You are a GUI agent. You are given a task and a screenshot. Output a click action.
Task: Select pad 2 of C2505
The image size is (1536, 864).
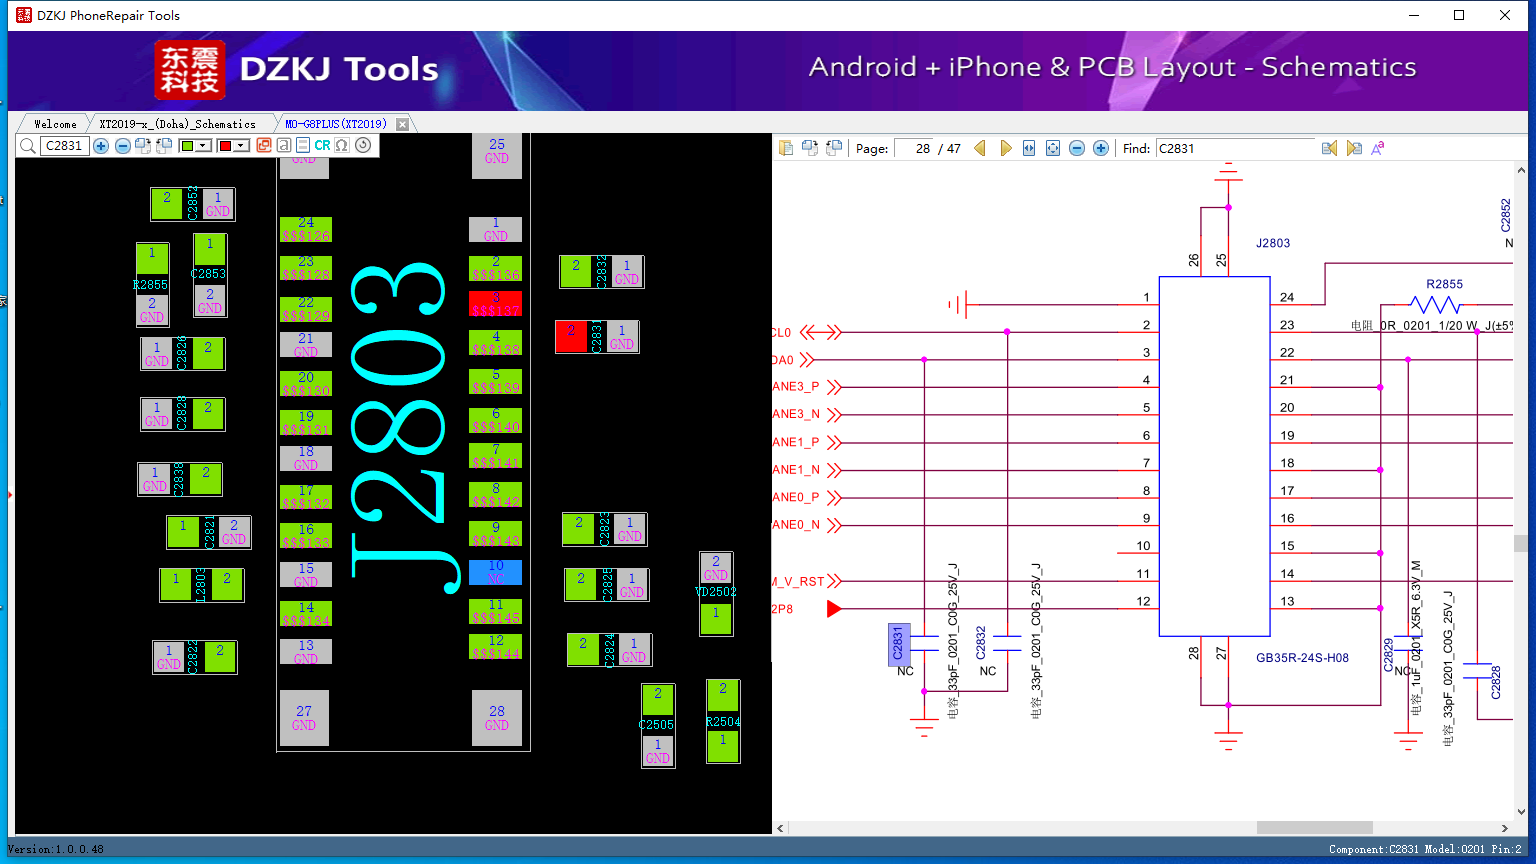658,699
